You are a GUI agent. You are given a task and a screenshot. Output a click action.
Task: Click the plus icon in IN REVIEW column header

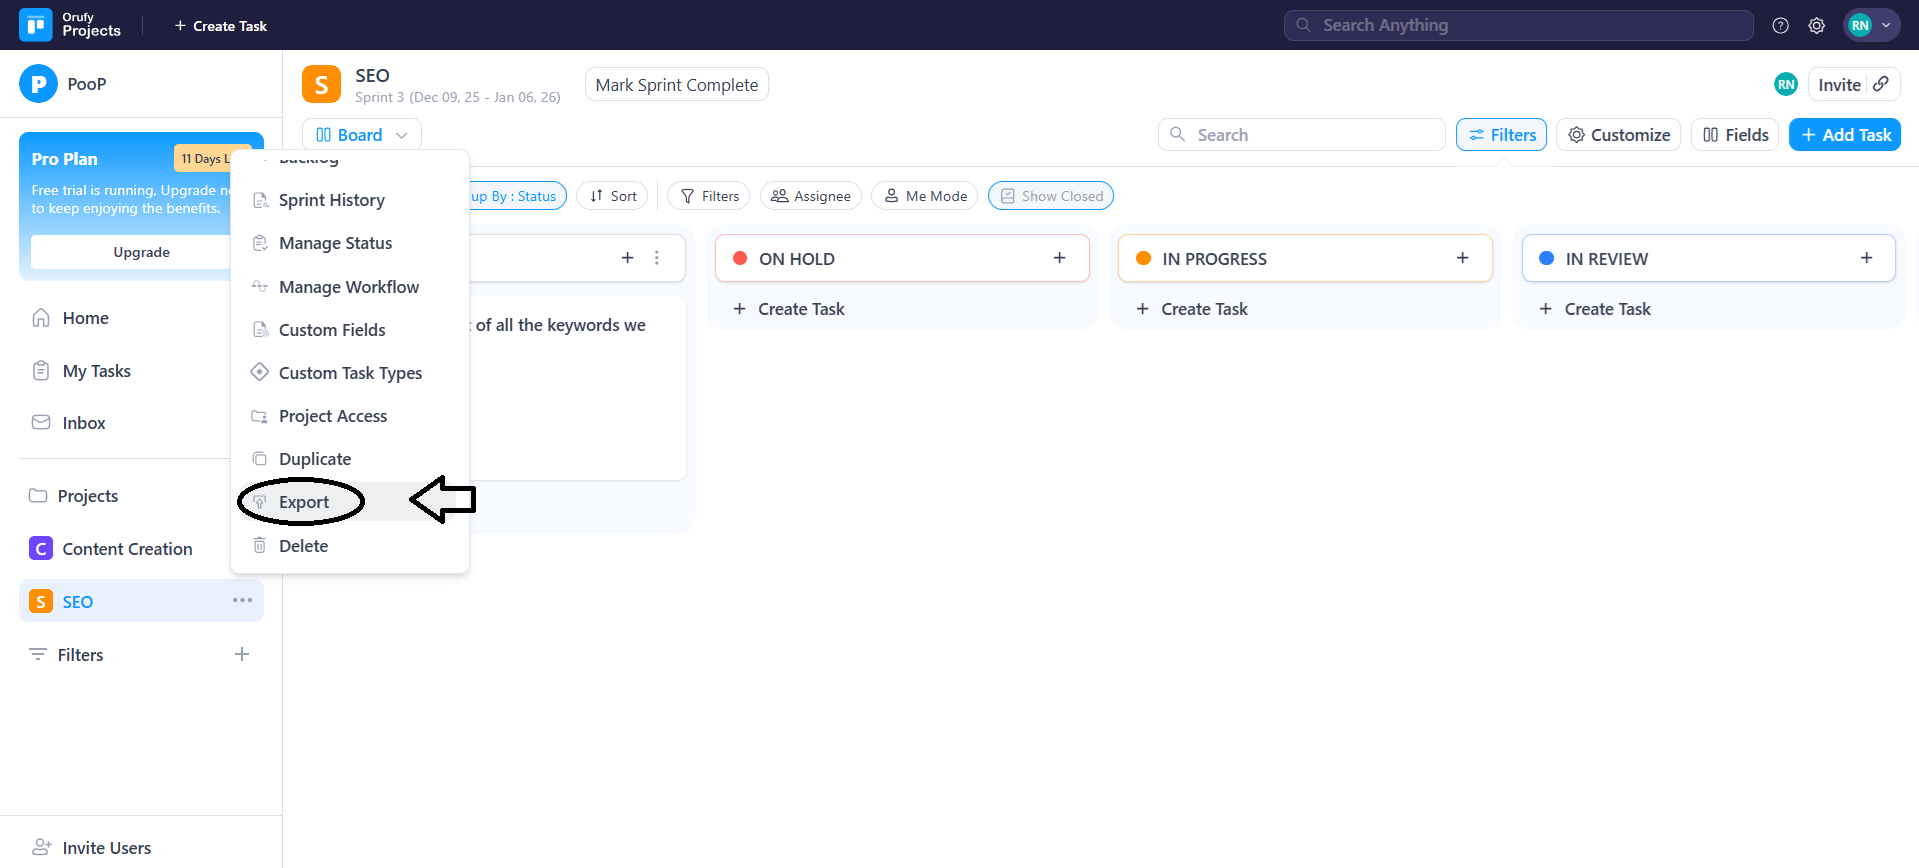(1865, 258)
